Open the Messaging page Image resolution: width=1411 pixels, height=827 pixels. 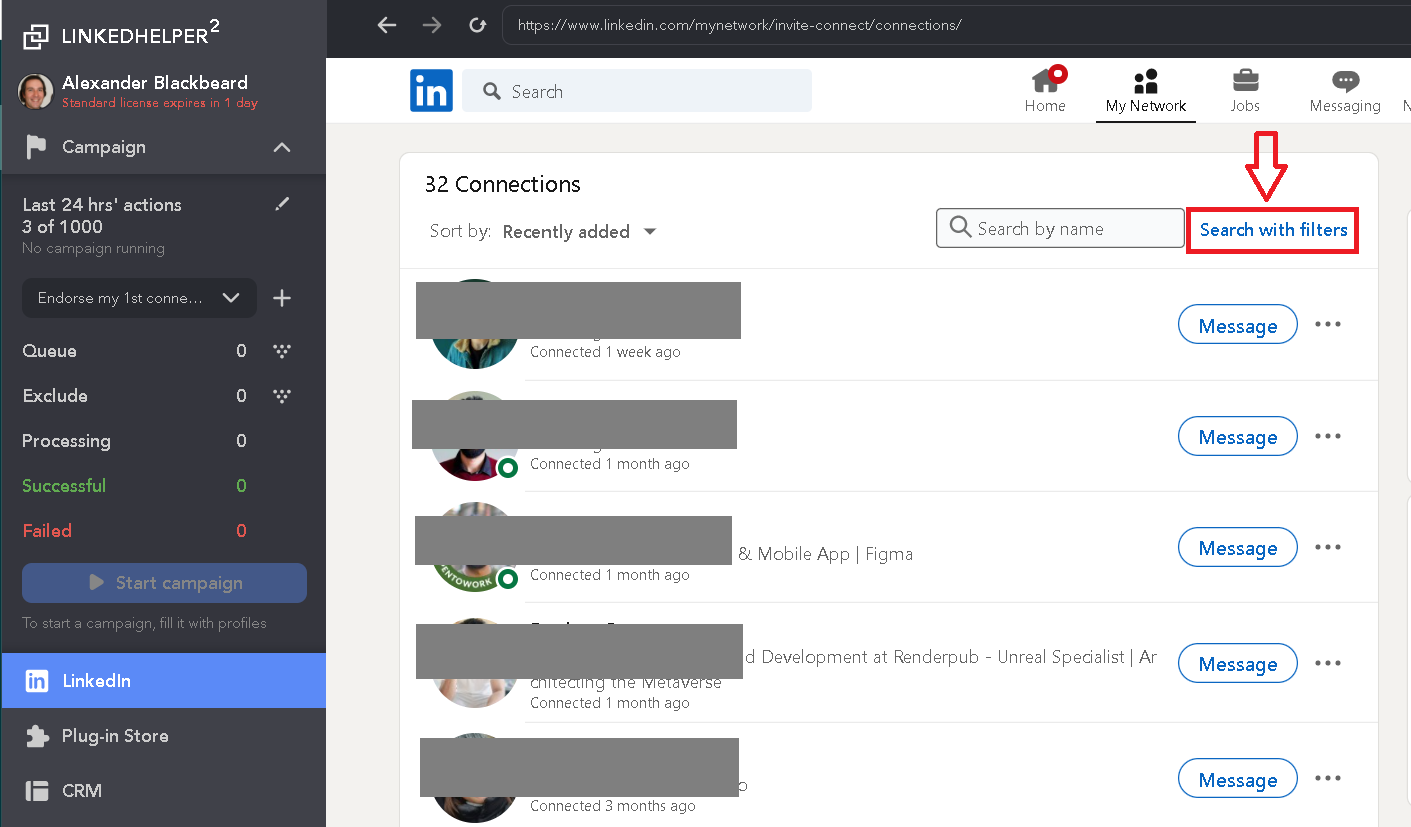tap(1345, 90)
